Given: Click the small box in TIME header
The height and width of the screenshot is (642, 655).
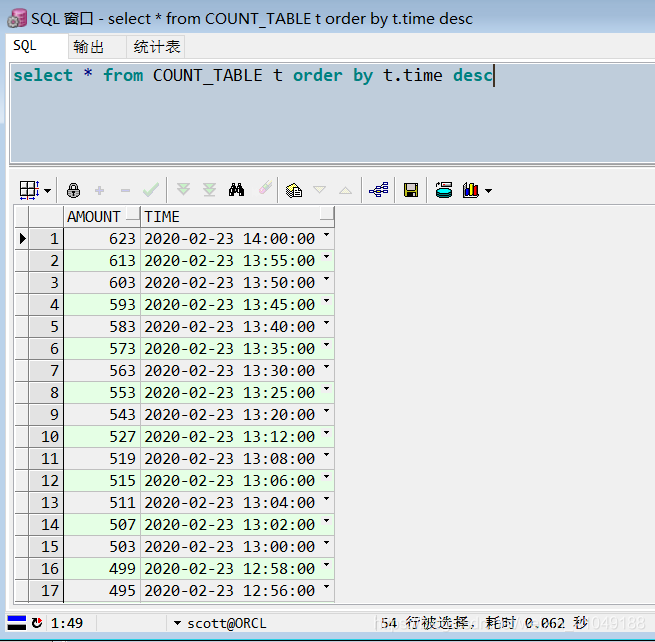Looking at the screenshot, I should click(327, 213).
